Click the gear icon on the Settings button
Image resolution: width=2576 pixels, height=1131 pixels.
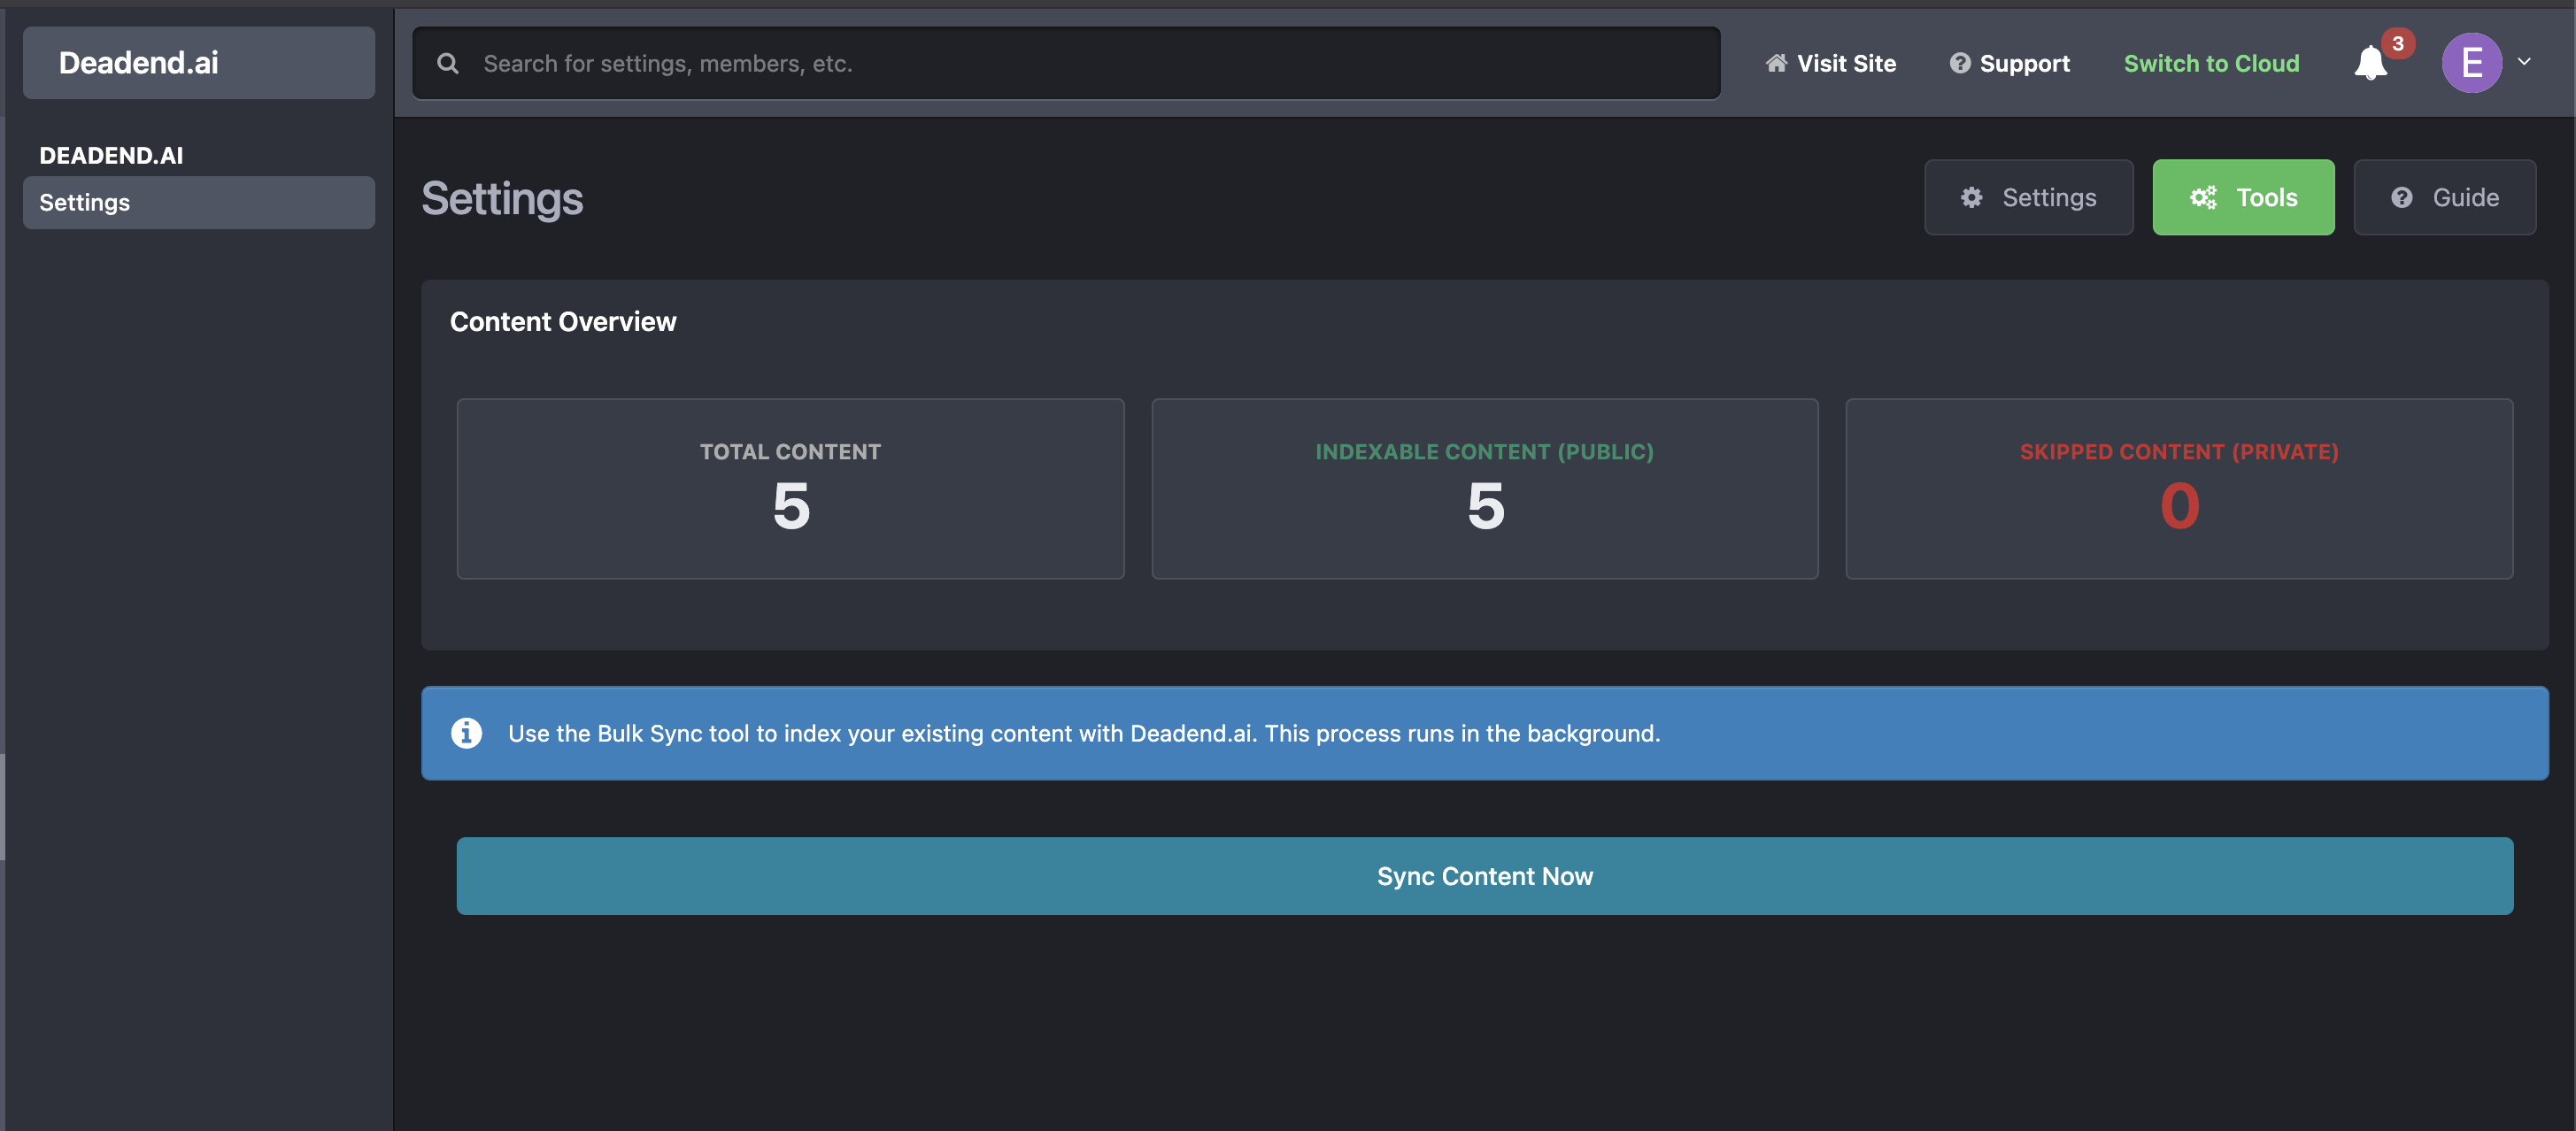tap(1971, 197)
